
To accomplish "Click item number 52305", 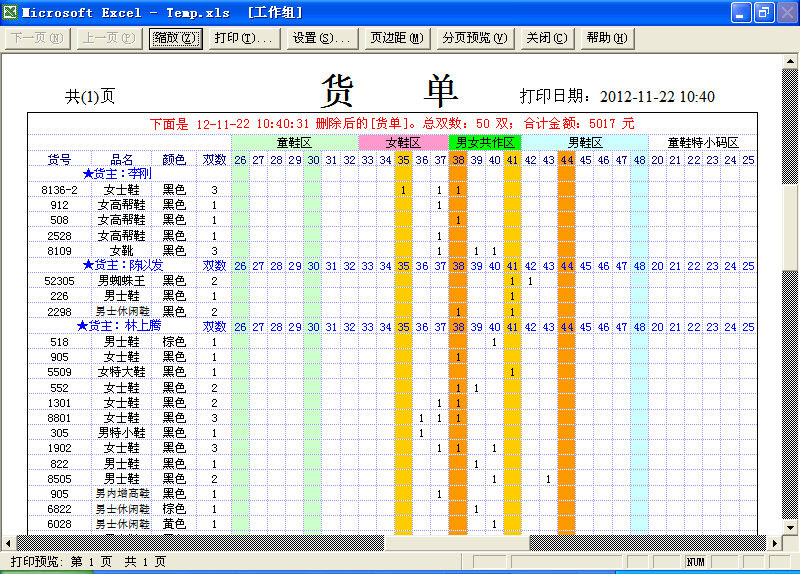I will (59, 281).
